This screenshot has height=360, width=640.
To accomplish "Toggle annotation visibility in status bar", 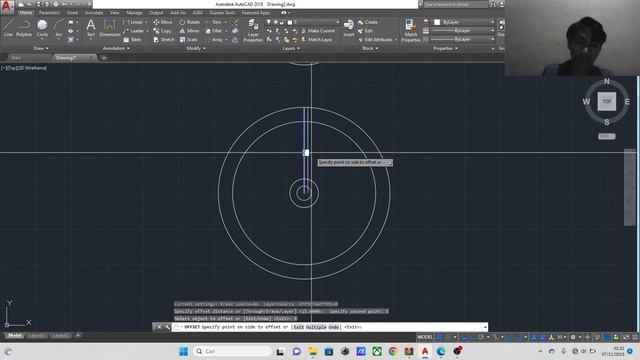I will point(533,337).
